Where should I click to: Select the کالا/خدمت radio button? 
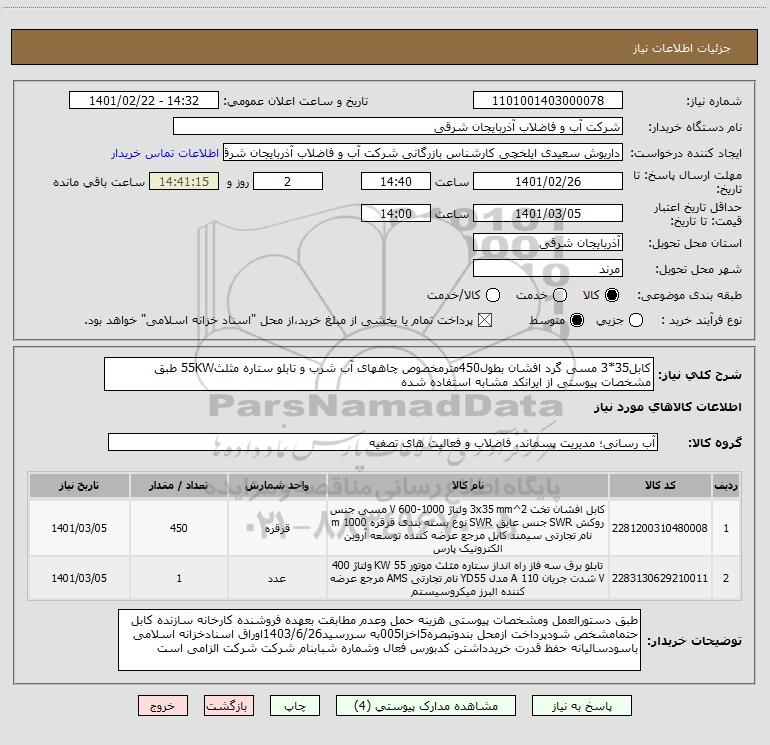tap(493, 295)
